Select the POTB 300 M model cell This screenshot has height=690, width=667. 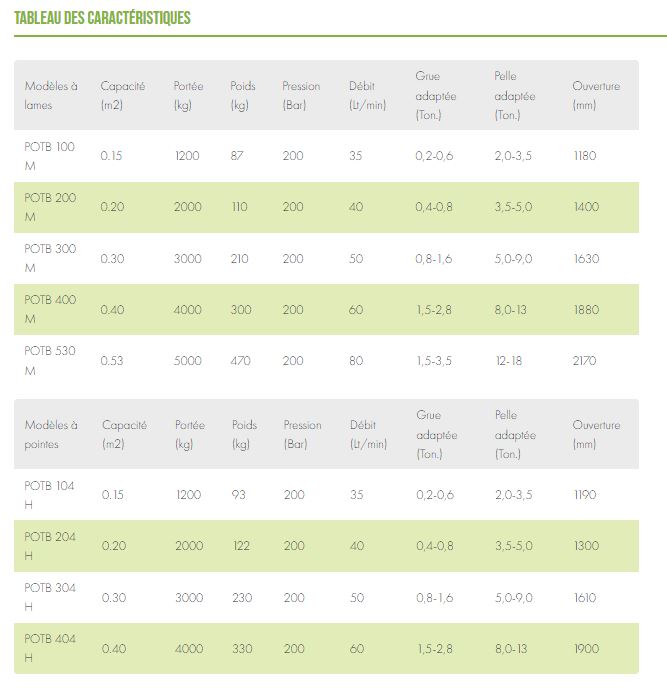(x=49, y=258)
